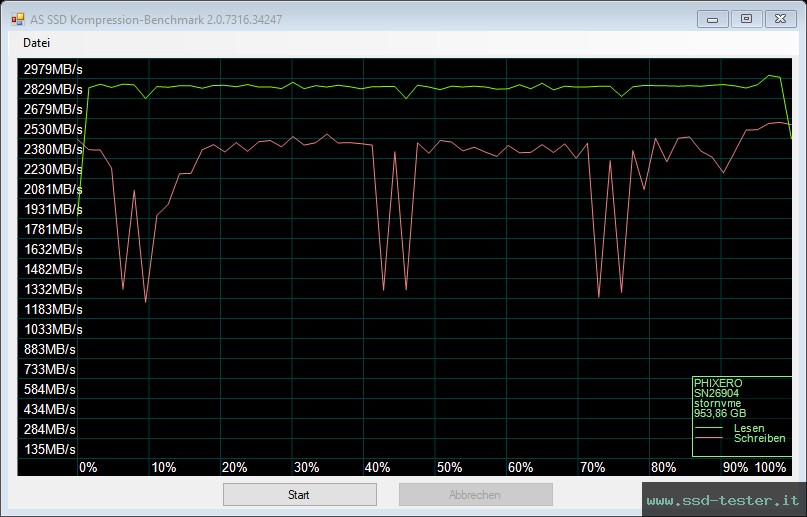The height and width of the screenshot is (517, 807).
Task: Click the 2679MB/s axis label
Action: point(53,109)
